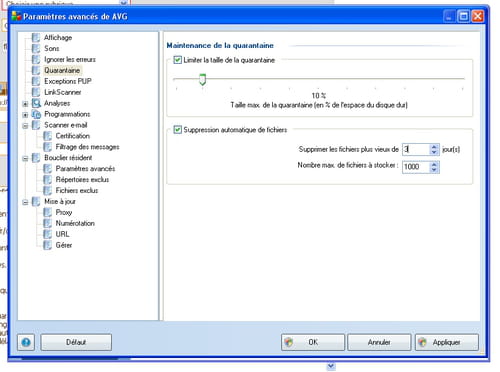Click the Gérer page icon

coord(48,245)
